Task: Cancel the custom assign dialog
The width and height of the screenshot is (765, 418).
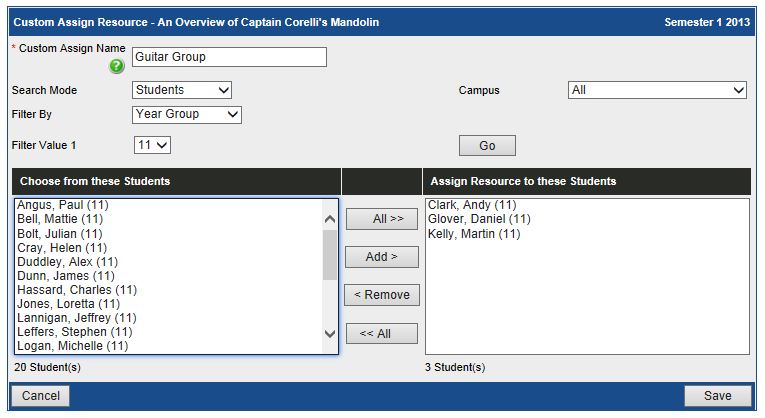Action: [41, 396]
